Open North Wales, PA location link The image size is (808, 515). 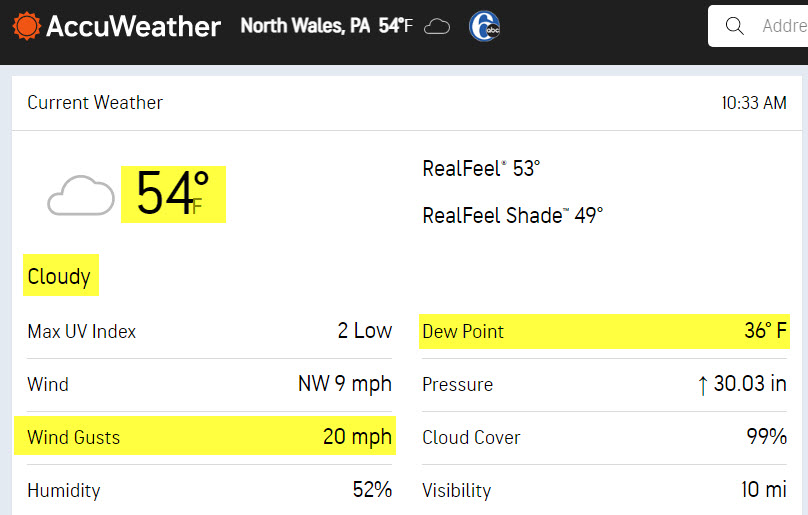click(305, 25)
